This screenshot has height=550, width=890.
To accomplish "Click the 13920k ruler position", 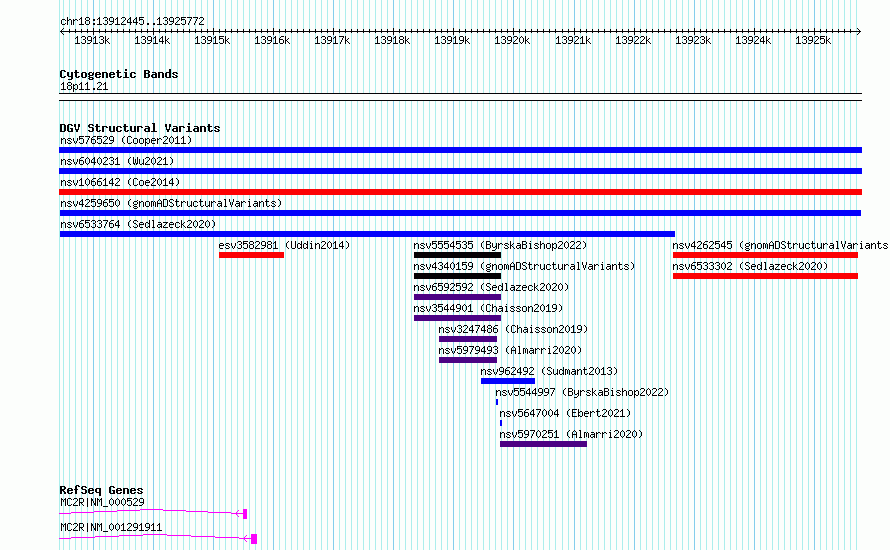I will tap(512, 40).
